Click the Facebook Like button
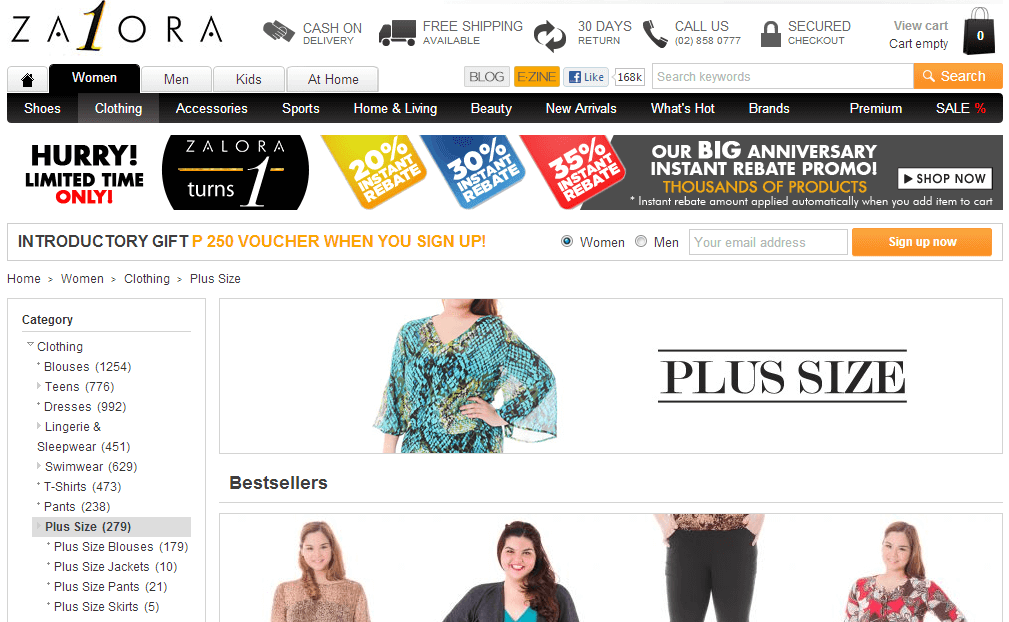The image size is (1009, 622). point(586,77)
